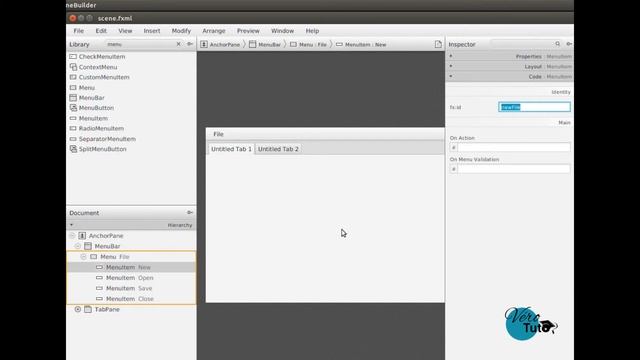Open the Window menu
The width and height of the screenshot is (640, 360).
(282, 31)
